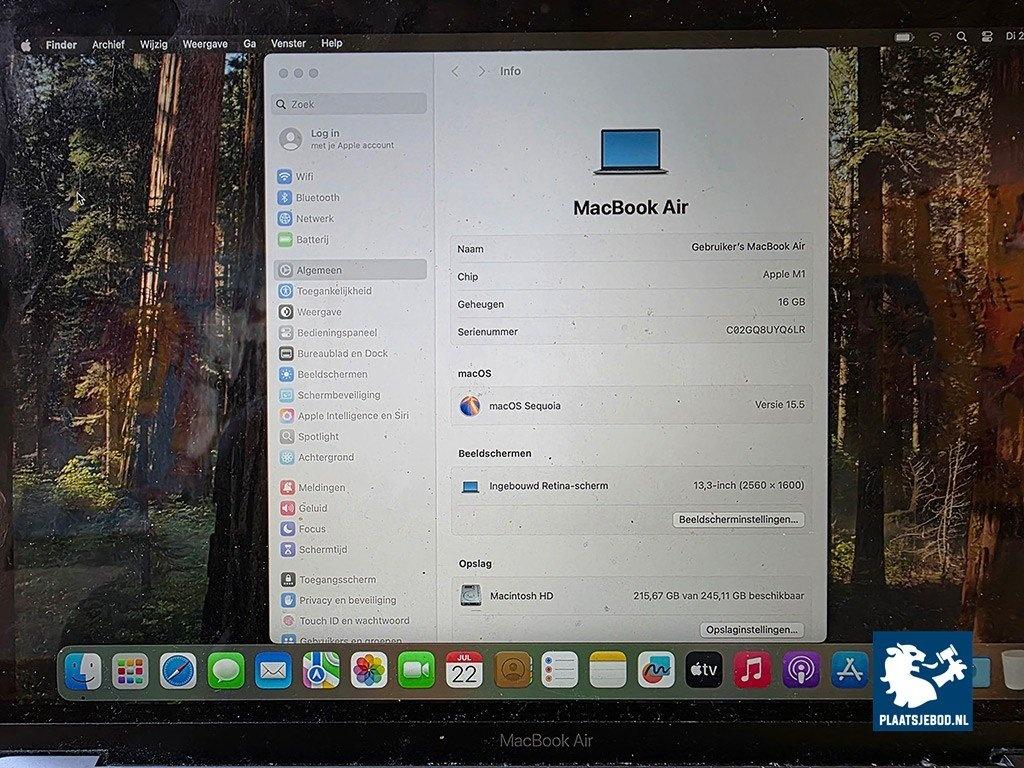Launch Safari from the Dock
1024x768 pixels.
[178, 671]
